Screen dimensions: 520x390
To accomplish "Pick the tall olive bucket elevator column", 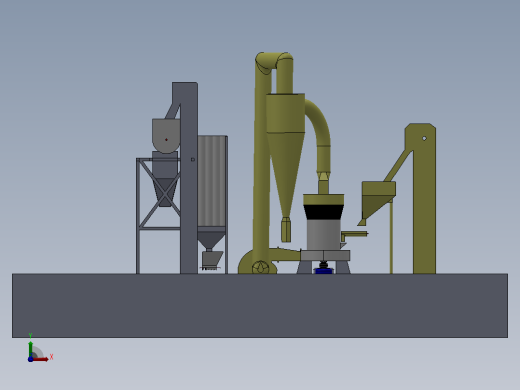I will (x=424, y=200).
